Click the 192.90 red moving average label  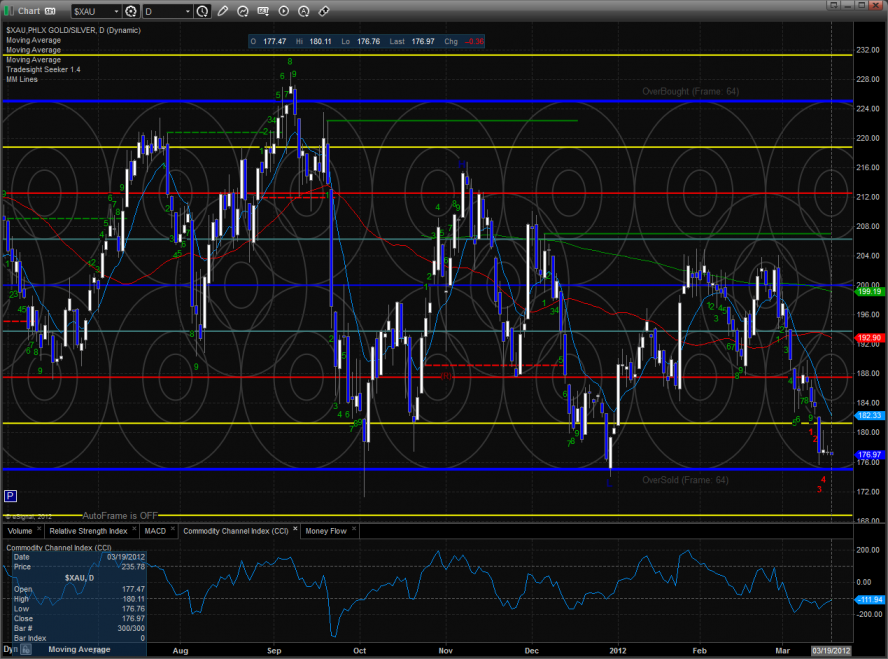point(868,338)
